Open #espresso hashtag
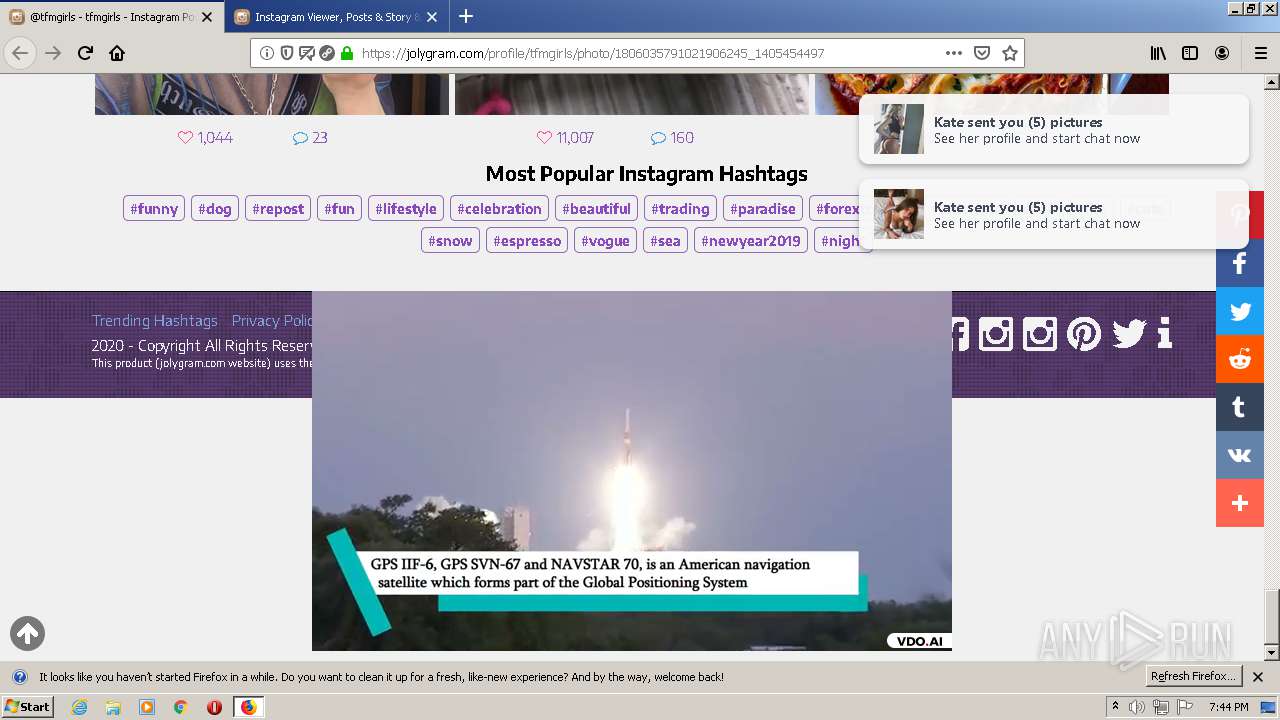 click(527, 241)
